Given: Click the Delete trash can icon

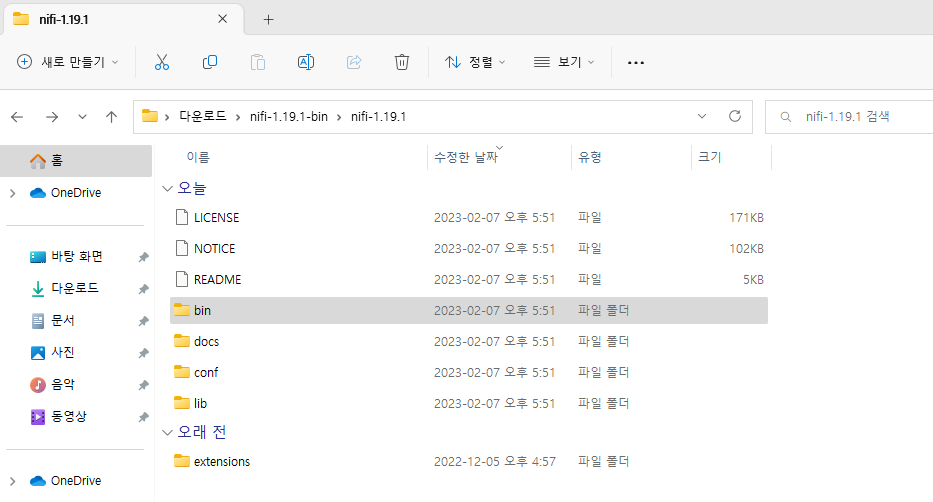Looking at the screenshot, I should (402, 62).
